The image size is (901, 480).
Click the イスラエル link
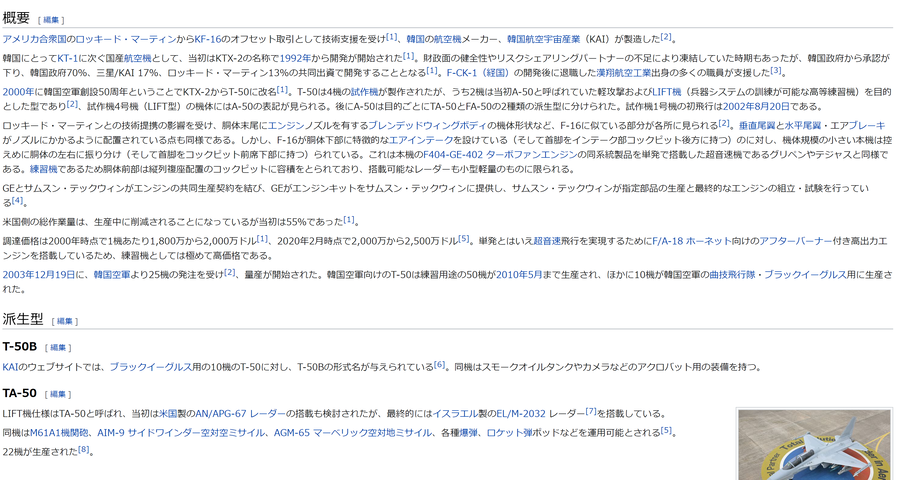(456, 414)
